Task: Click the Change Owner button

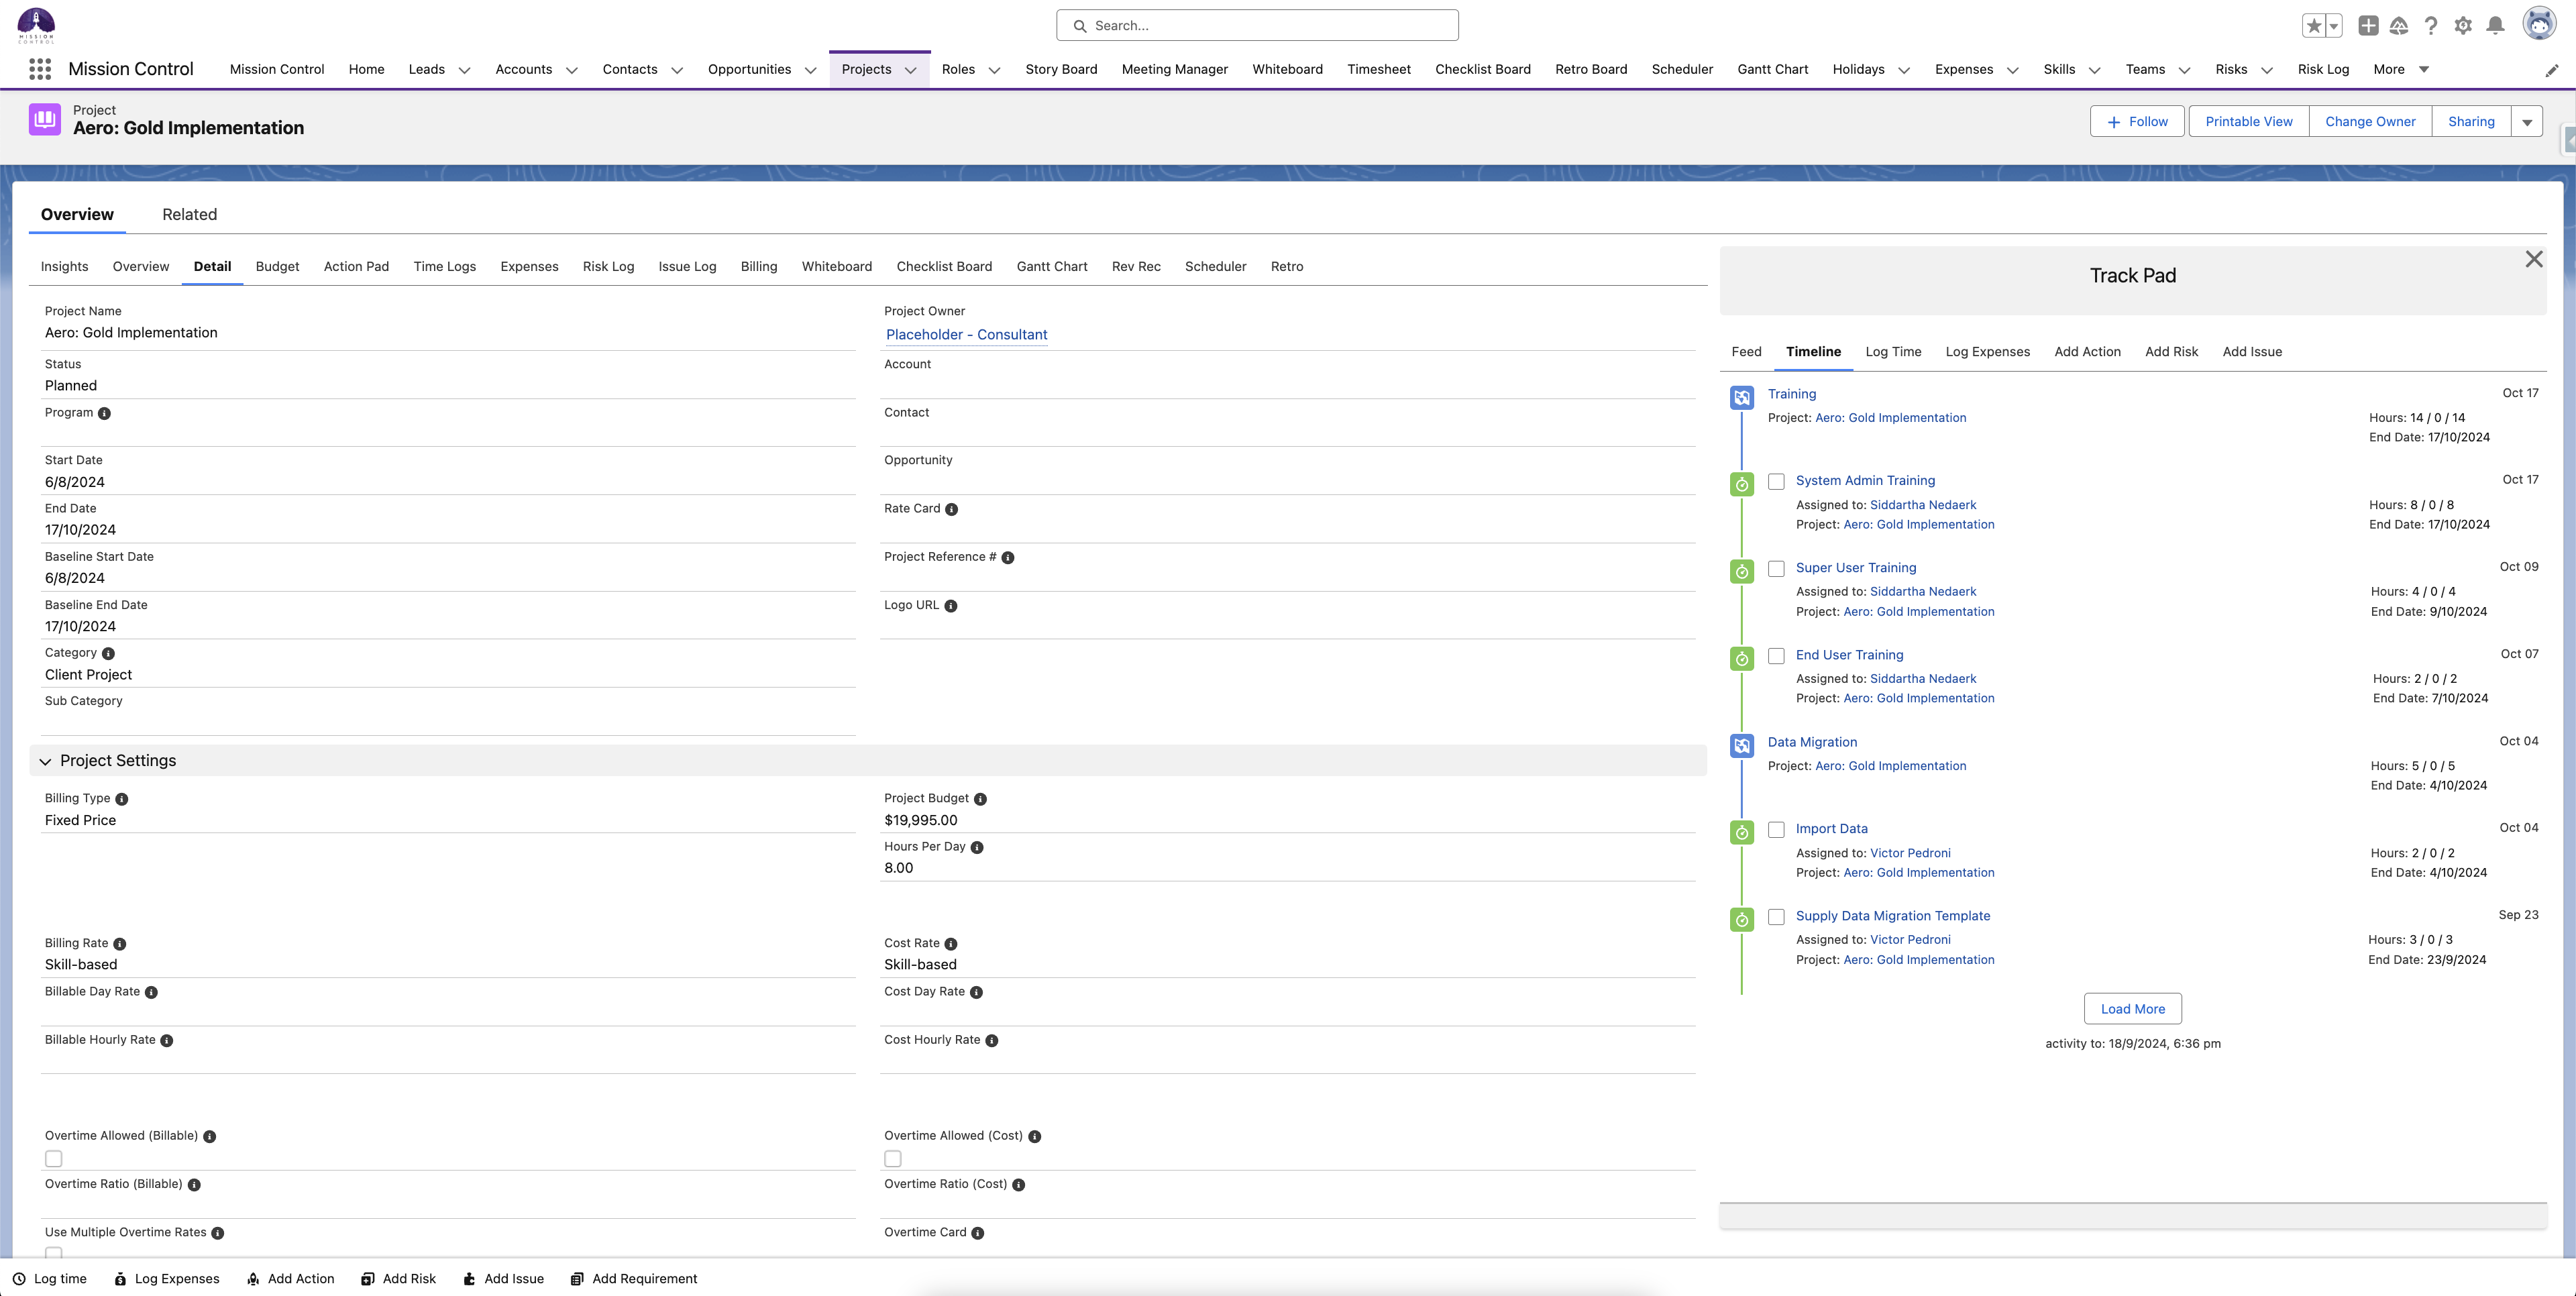Action: [2370, 122]
